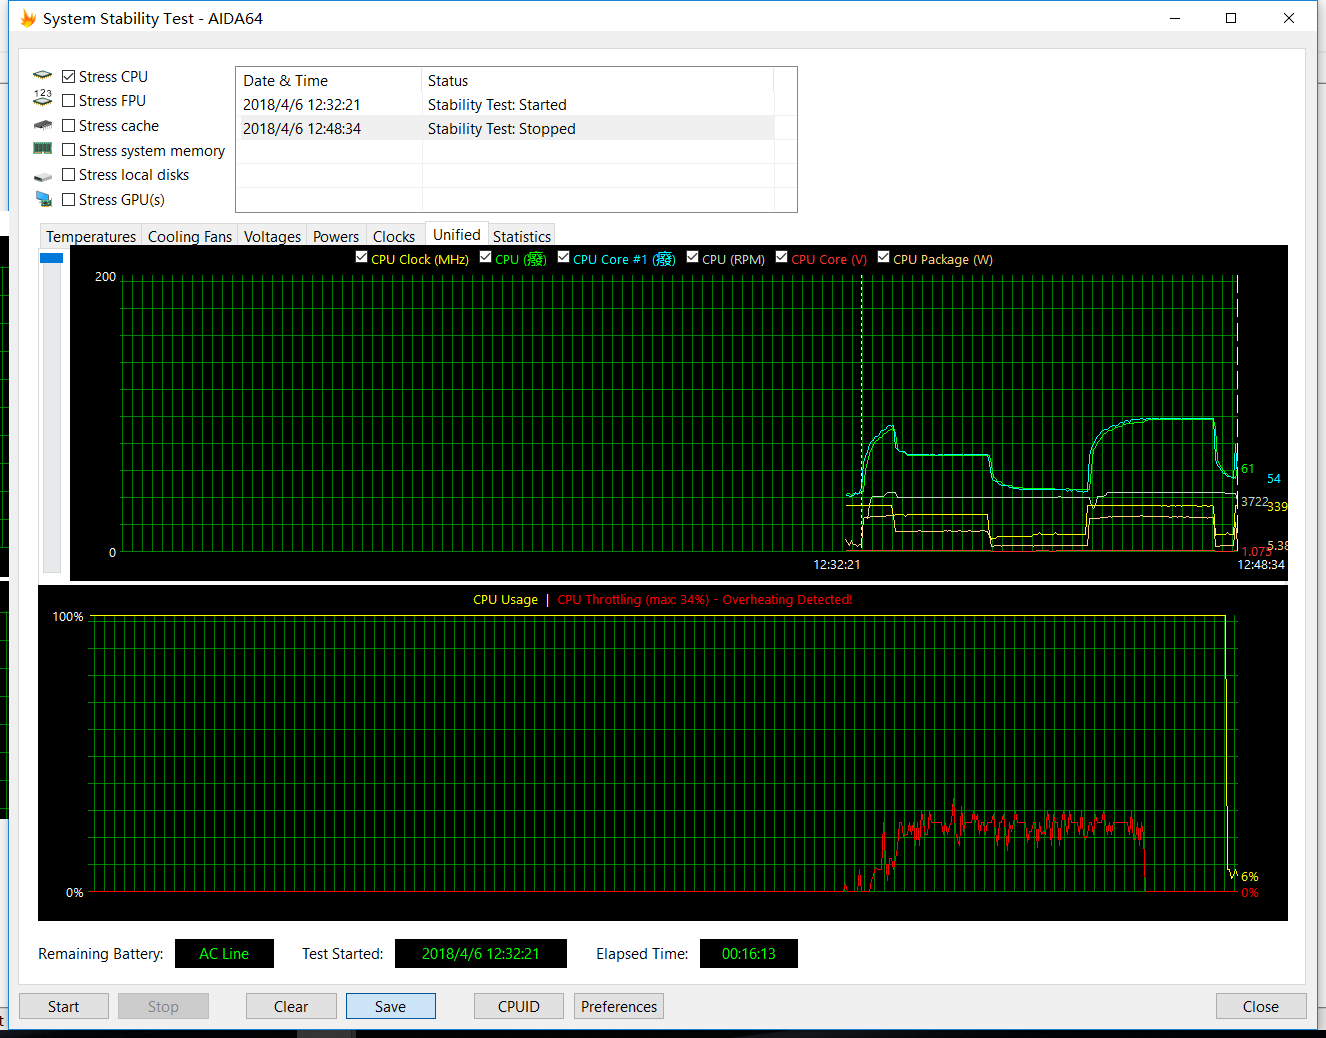Click the '2018/4/6 12:48:34' log timestamp
The image size is (1326, 1038).
[x=302, y=128]
